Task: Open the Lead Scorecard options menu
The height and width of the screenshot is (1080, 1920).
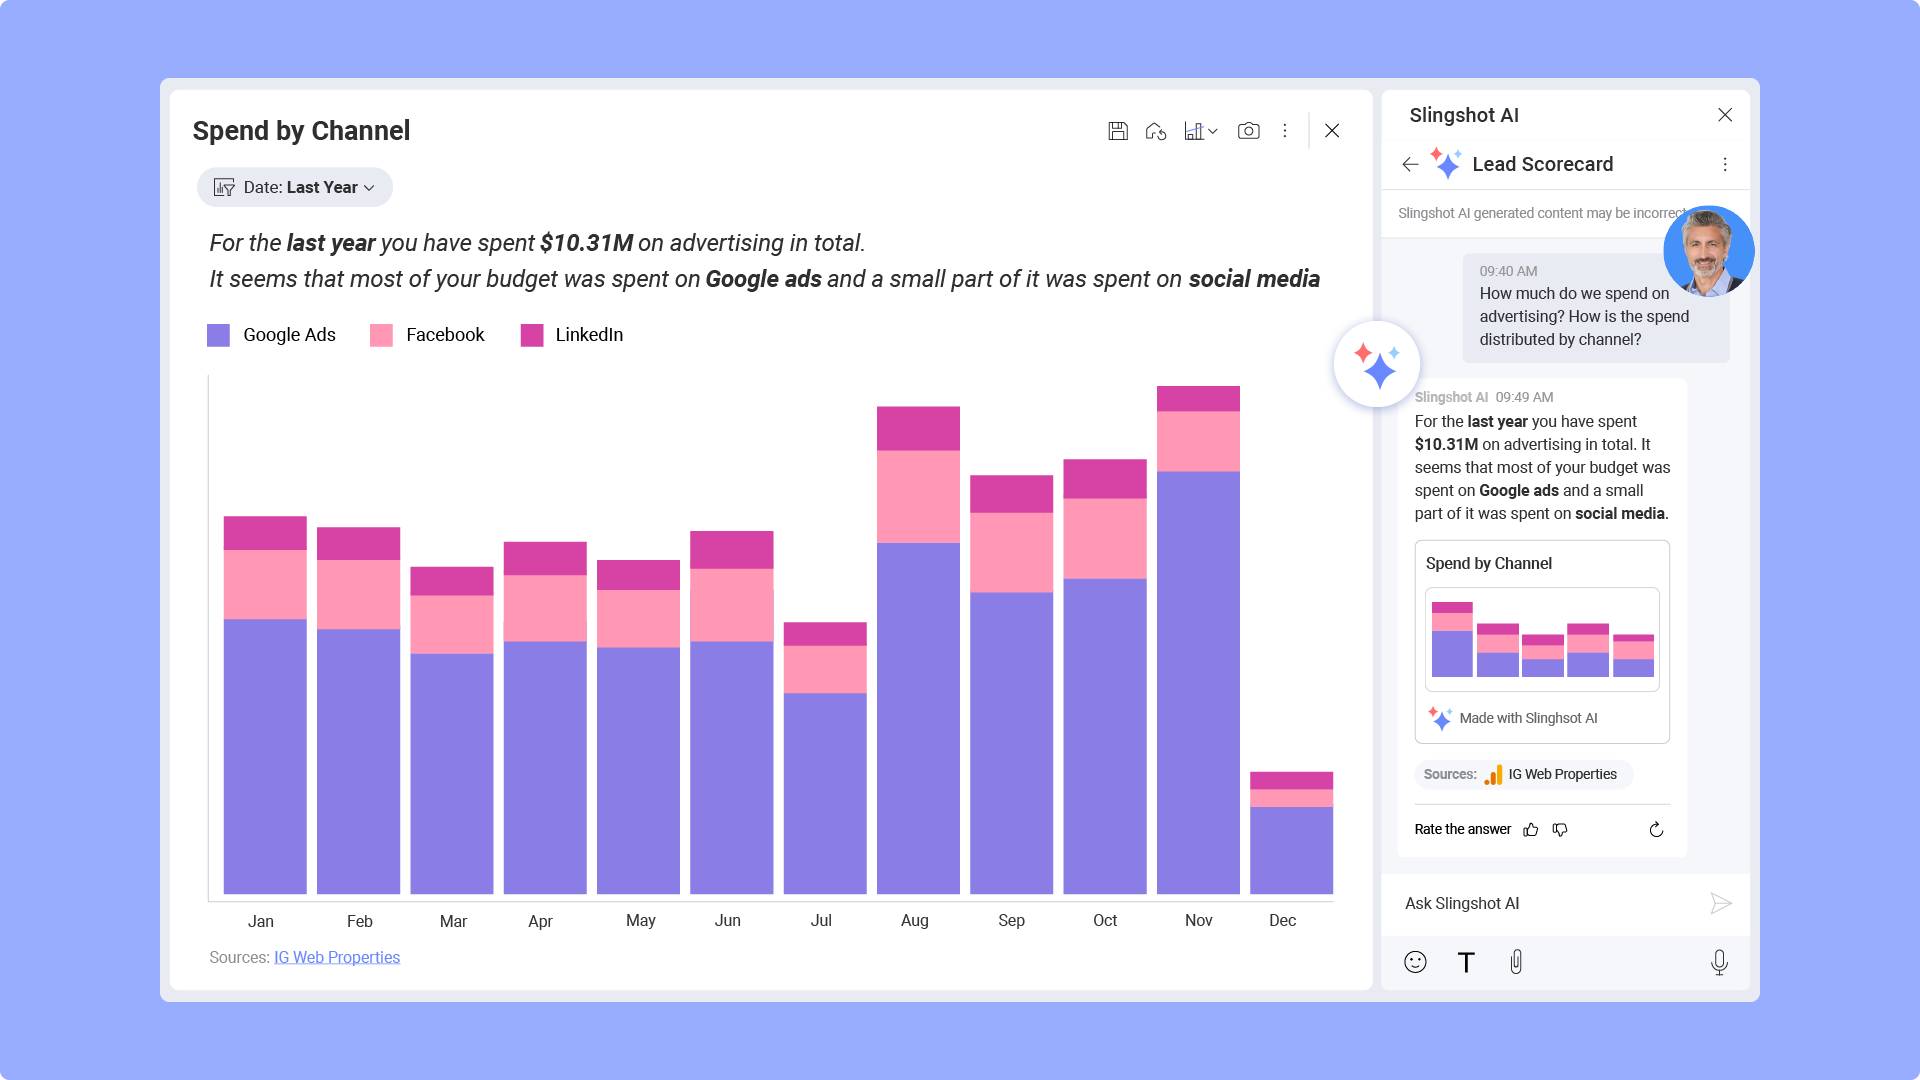Action: click(1724, 164)
